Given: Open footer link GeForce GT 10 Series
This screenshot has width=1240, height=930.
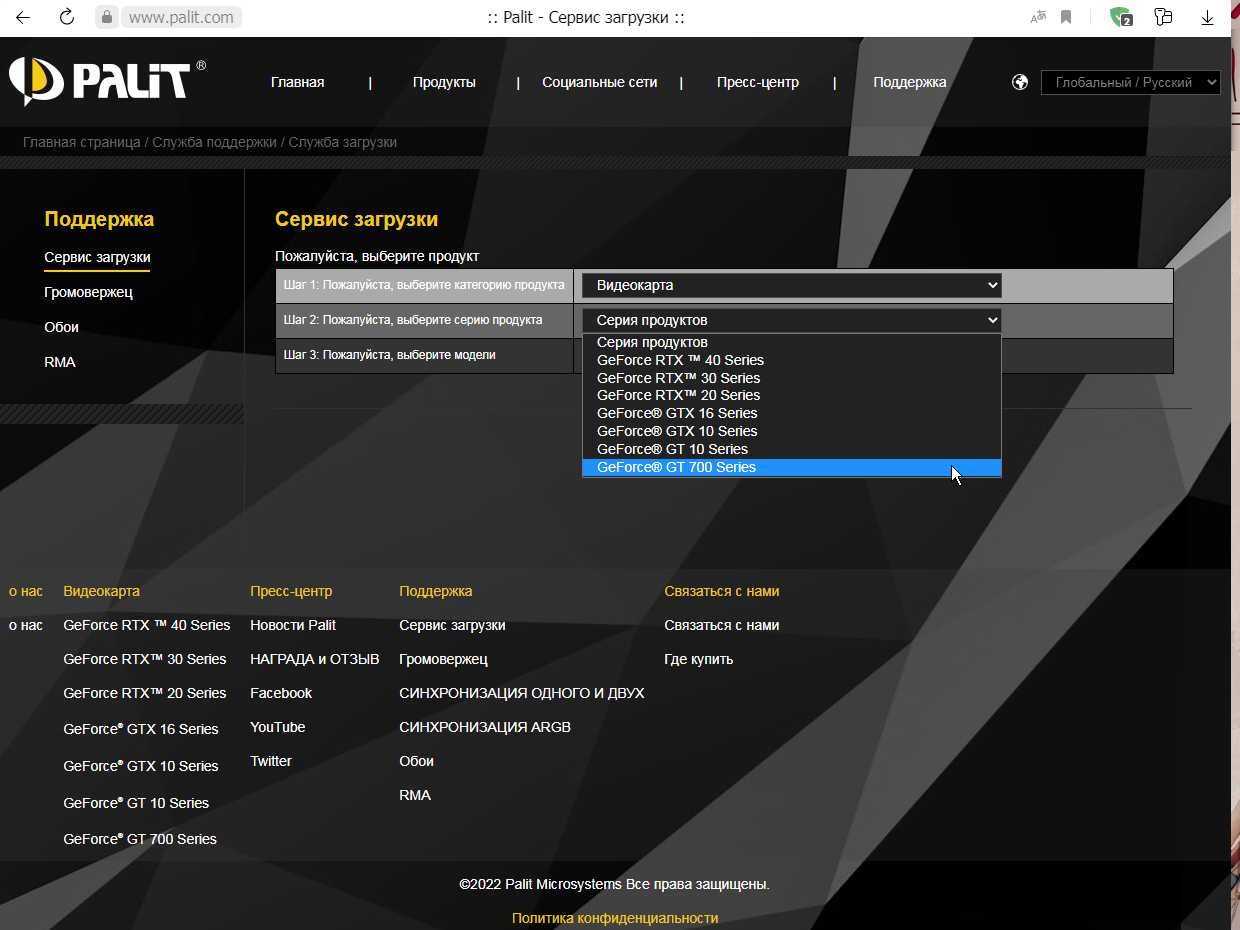Looking at the screenshot, I should point(136,803).
